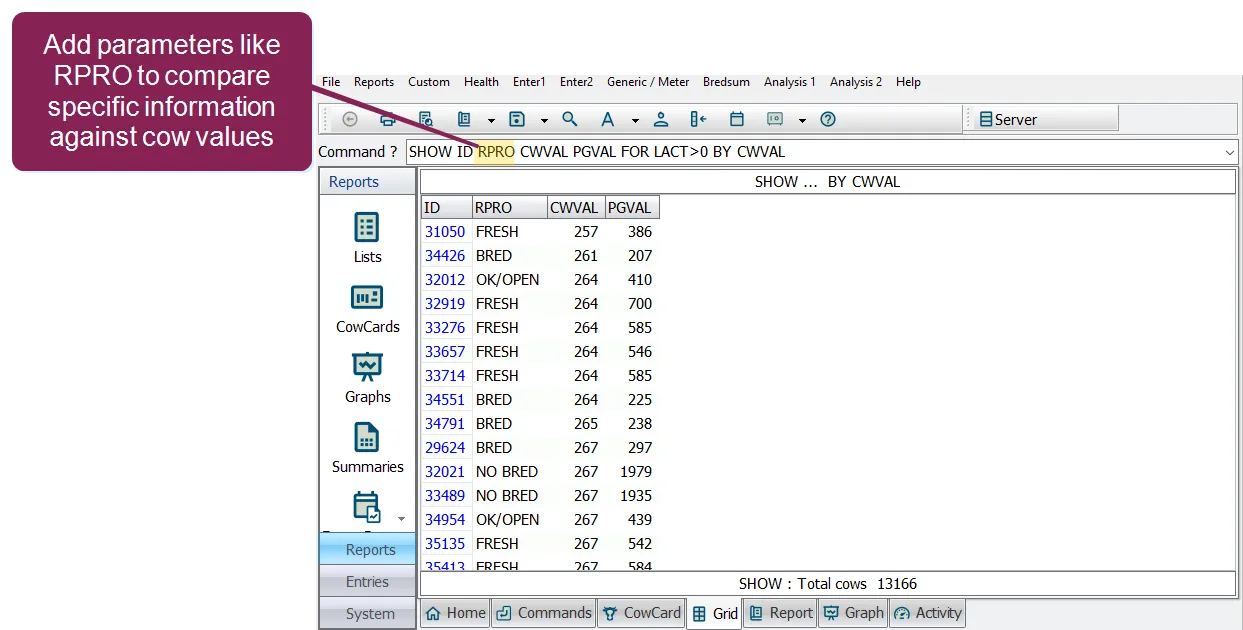Switch to the CowCard tab
1243x630 pixels.
click(641, 613)
